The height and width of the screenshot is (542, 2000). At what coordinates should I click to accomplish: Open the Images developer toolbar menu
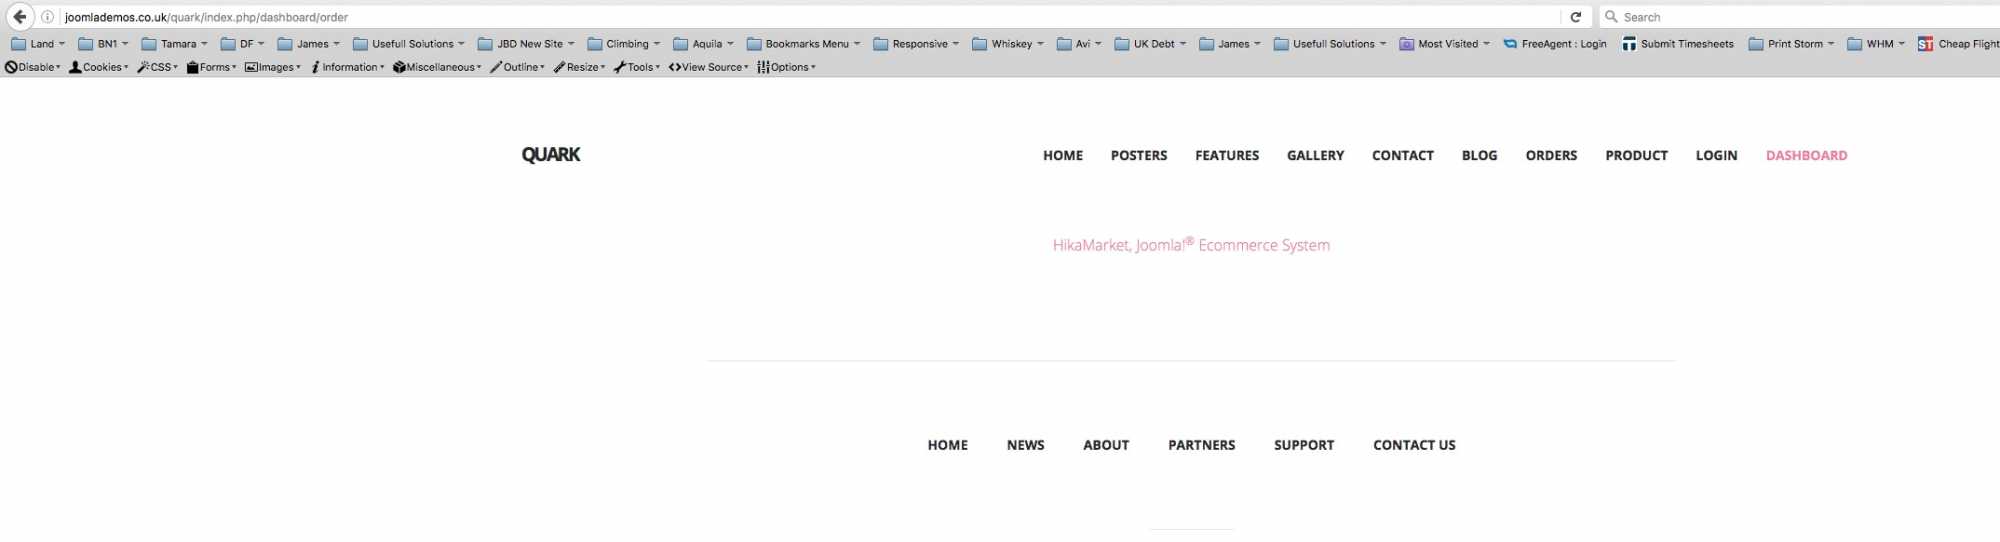(273, 67)
